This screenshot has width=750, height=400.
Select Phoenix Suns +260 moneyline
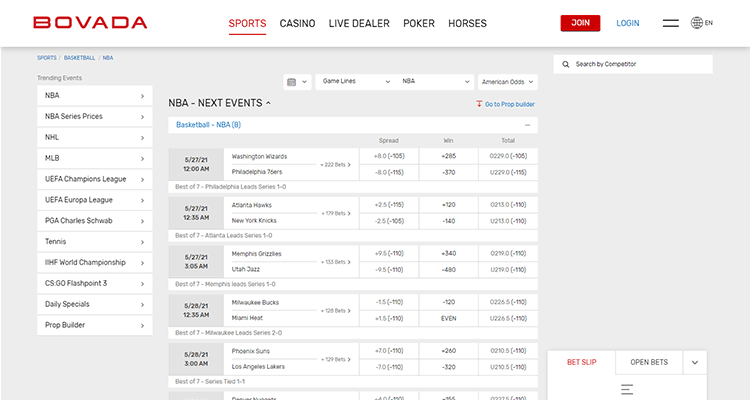coord(449,351)
